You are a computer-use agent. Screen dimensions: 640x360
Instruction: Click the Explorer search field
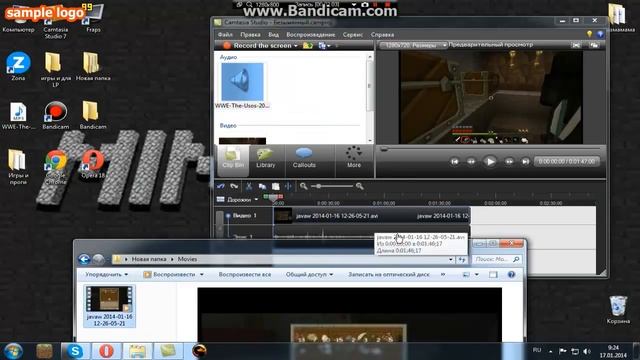point(497,259)
